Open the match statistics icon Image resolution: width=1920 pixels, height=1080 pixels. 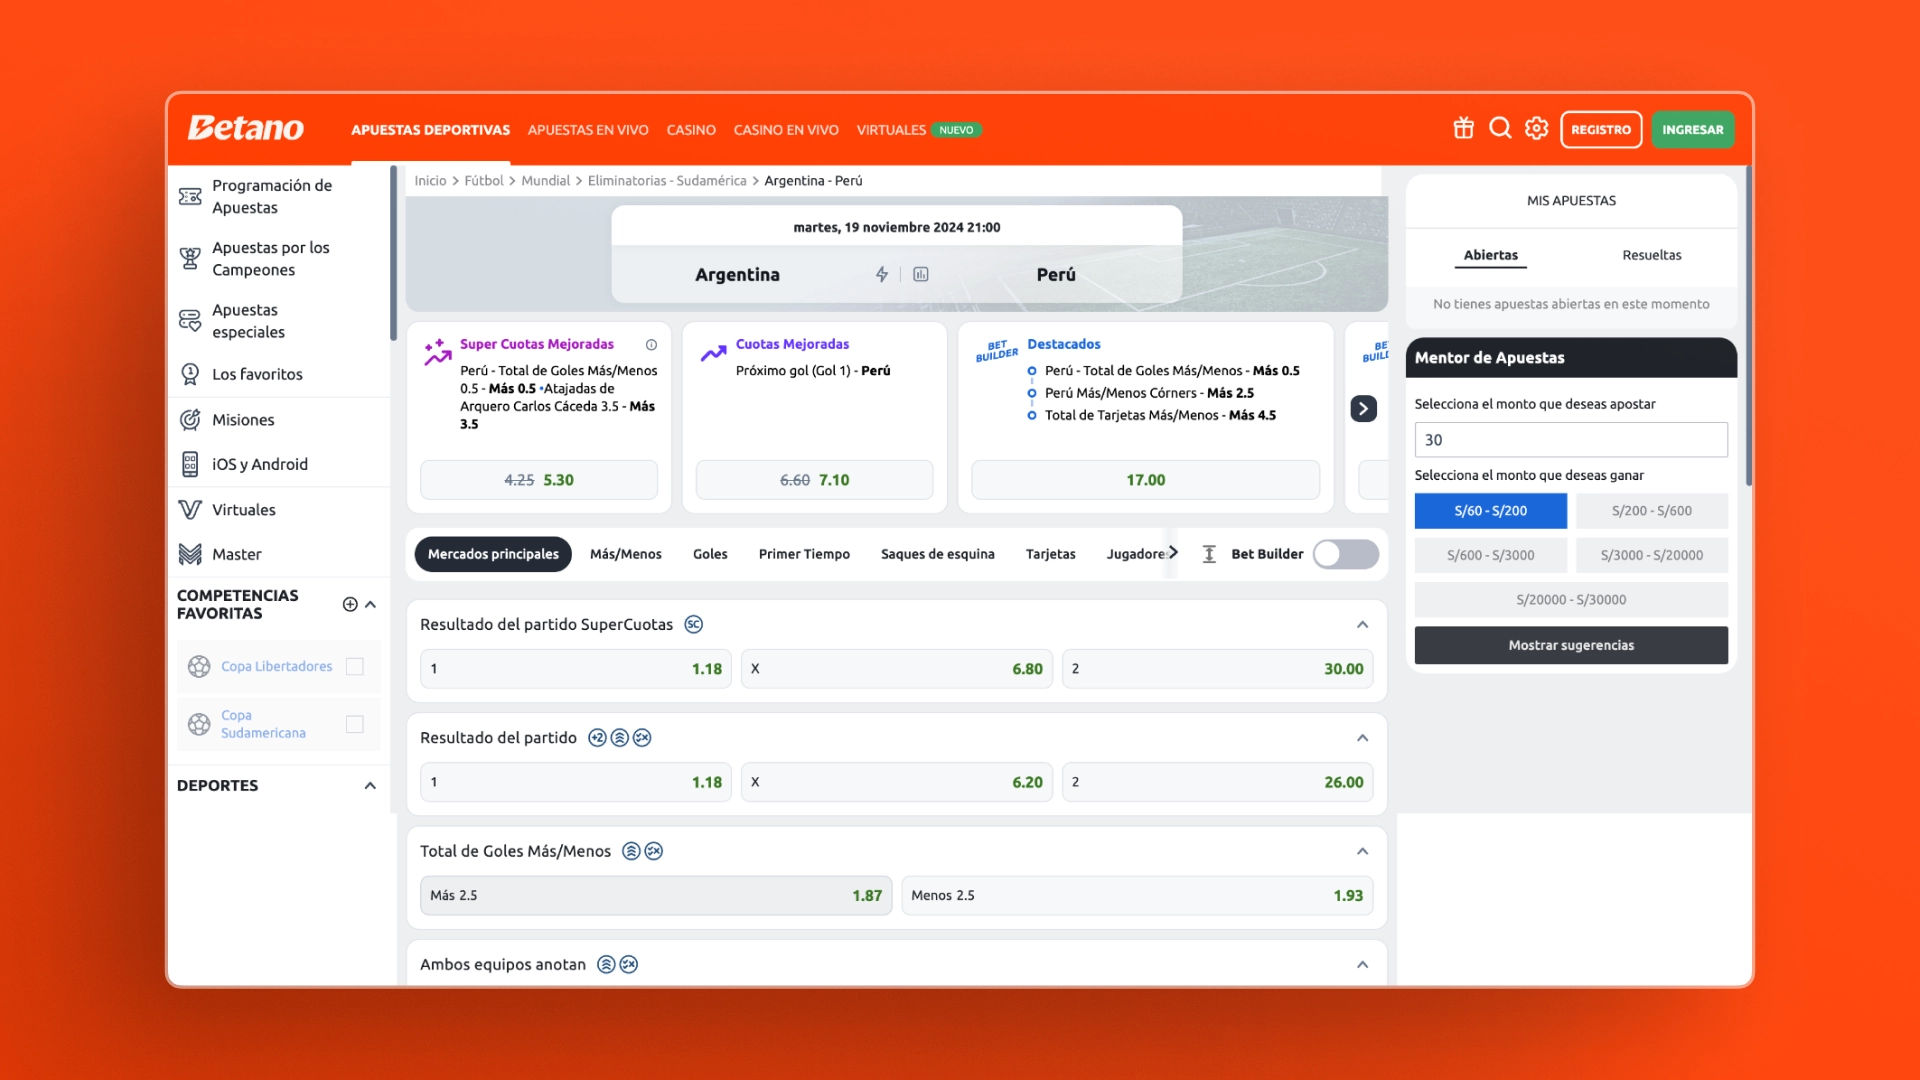click(x=921, y=274)
